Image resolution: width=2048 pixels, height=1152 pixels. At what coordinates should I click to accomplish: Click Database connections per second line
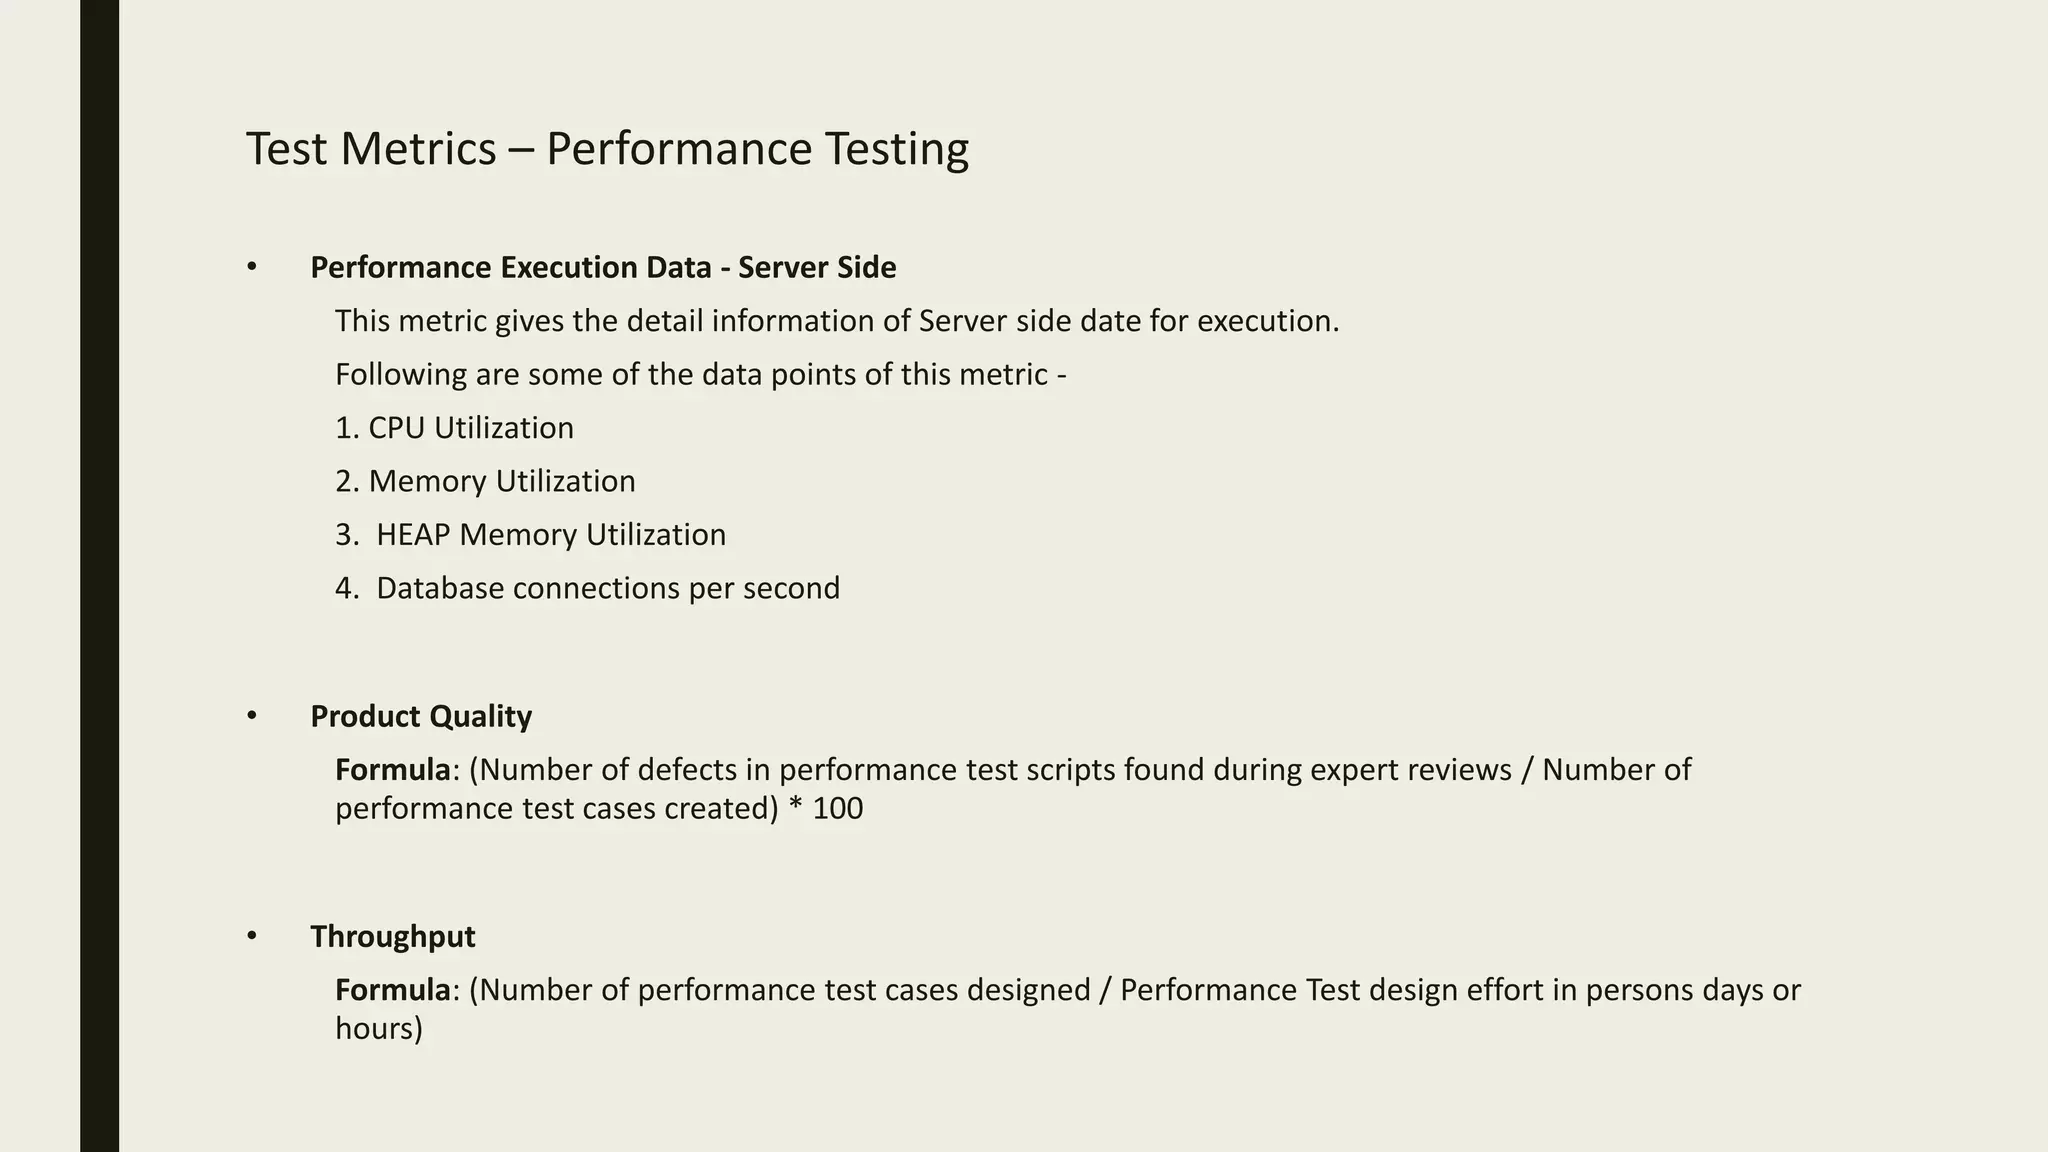click(587, 588)
